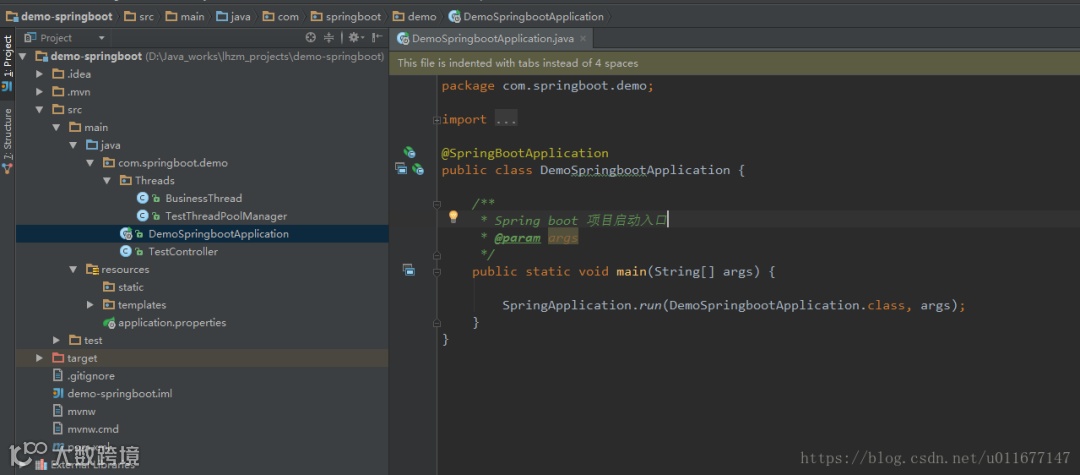Screen dimensions: 1080x475
Task: Expand the templates folder
Action: [x=90, y=305]
